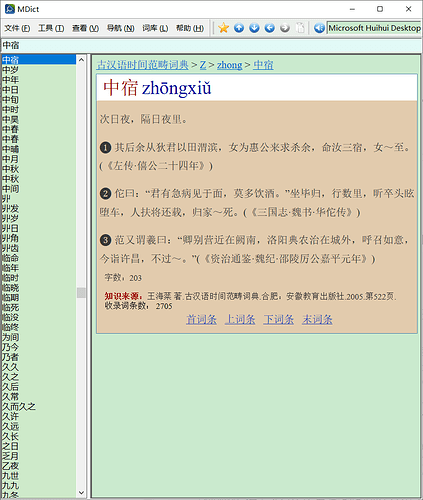Image resolution: width=423 pixels, height=500 pixels.
Task: Click the word list scroll down arrow
Action: pos(81,492)
